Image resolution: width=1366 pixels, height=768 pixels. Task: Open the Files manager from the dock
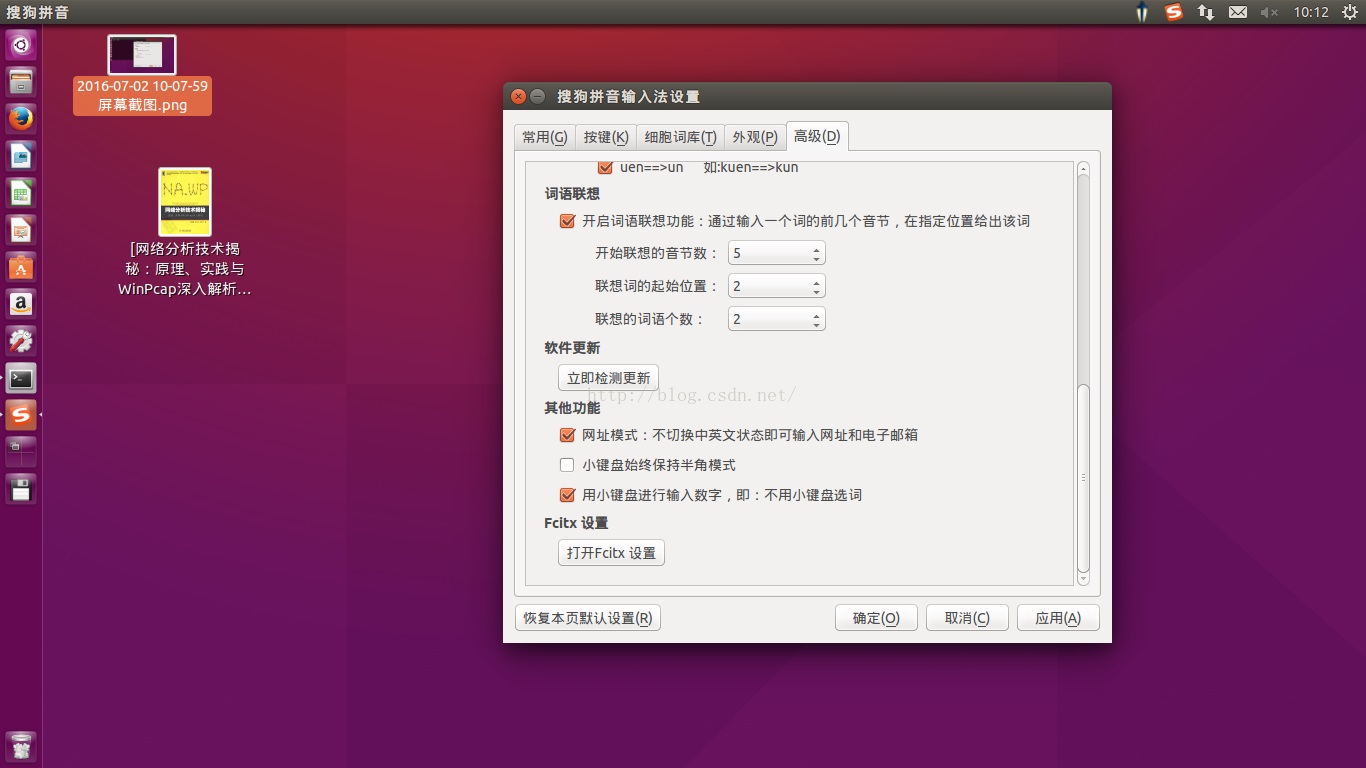pos(21,81)
